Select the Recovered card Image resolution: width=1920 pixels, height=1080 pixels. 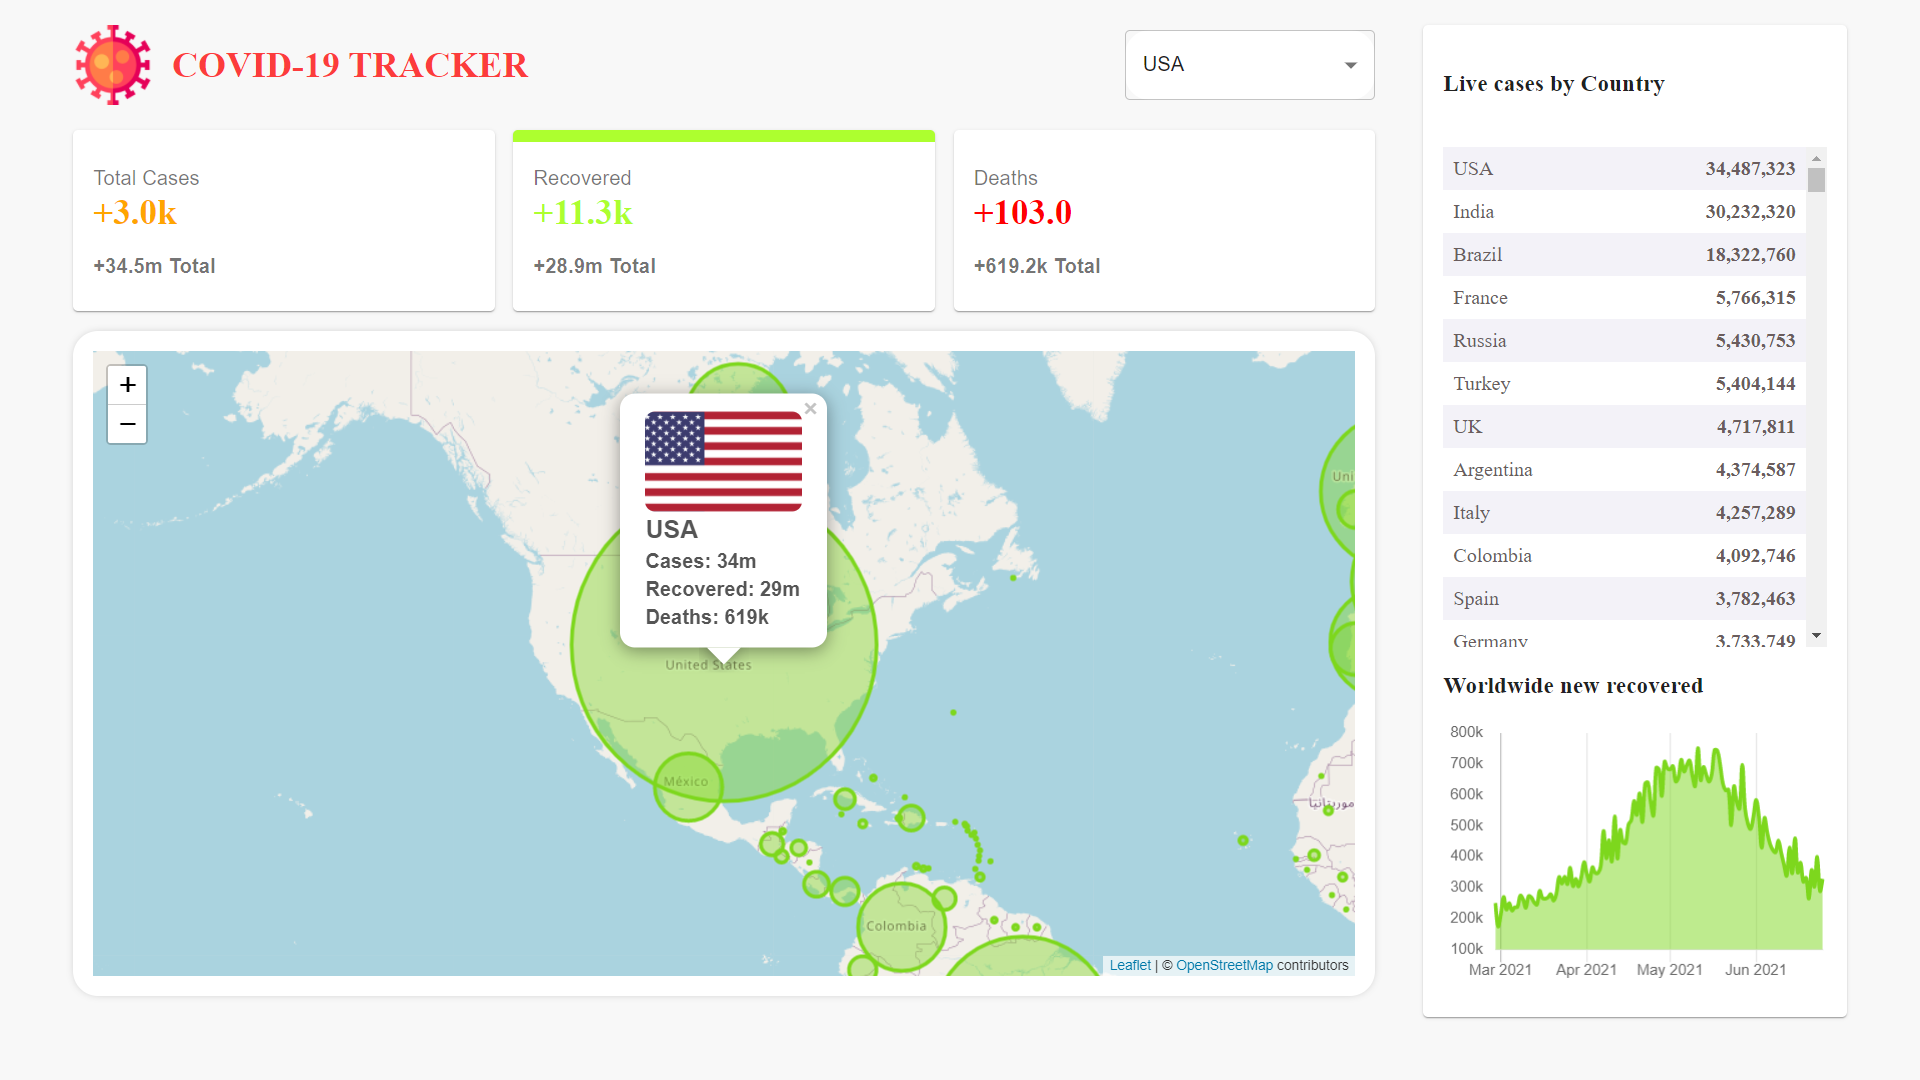coord(723,221)
